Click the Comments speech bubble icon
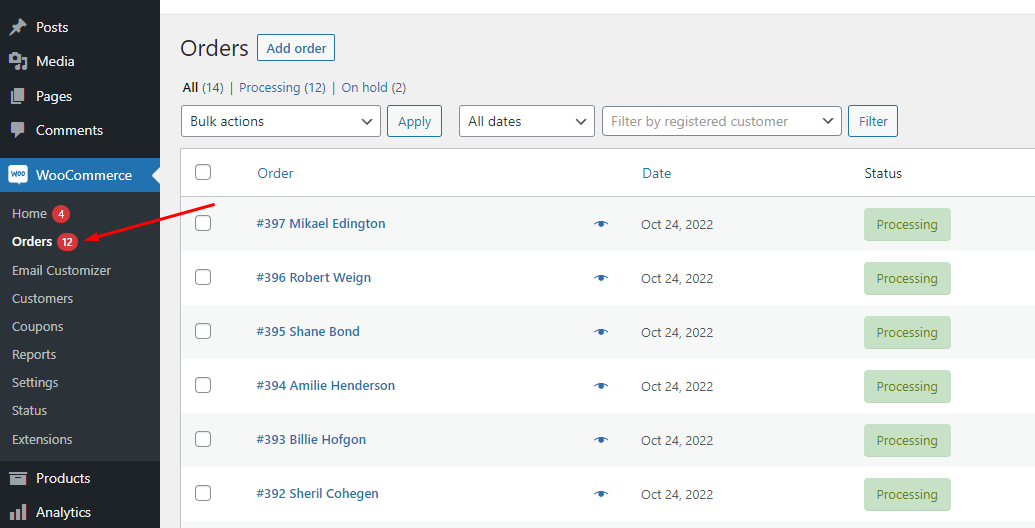Viewport: 1035px width, 528px height. pyautogui.click(x=18, y=130)
